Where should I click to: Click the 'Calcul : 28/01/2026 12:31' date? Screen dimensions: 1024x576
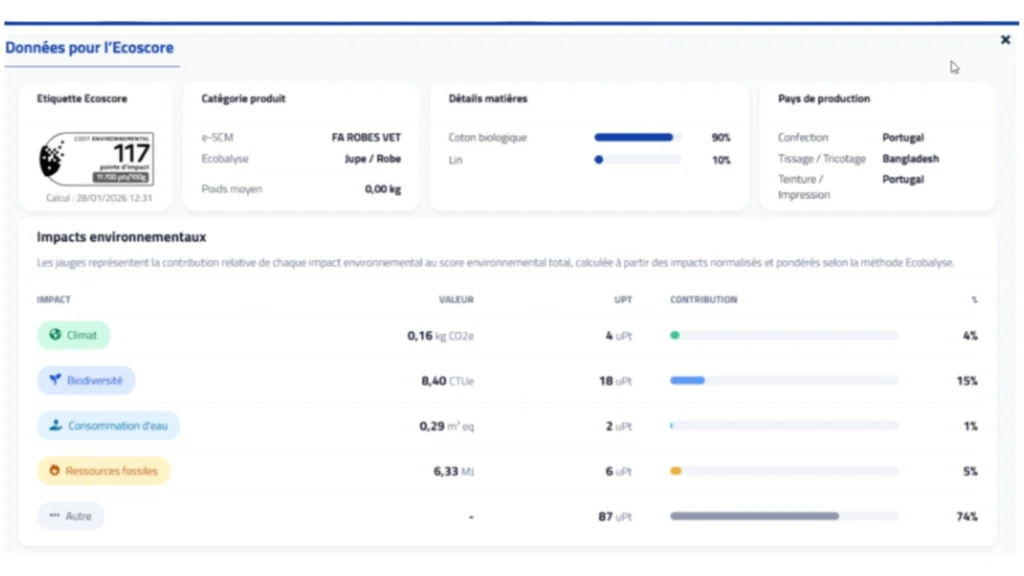click(x=99, y=198)
